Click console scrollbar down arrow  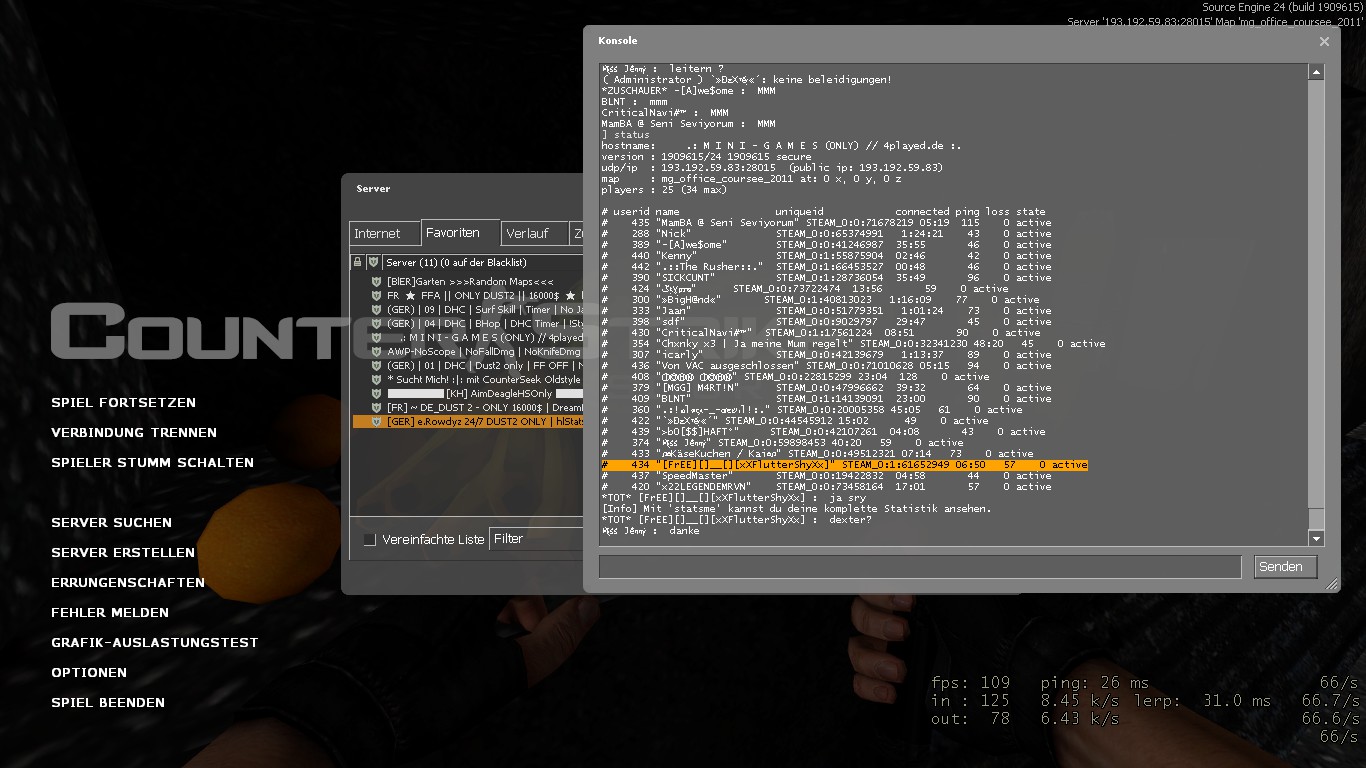[1316, 538]
